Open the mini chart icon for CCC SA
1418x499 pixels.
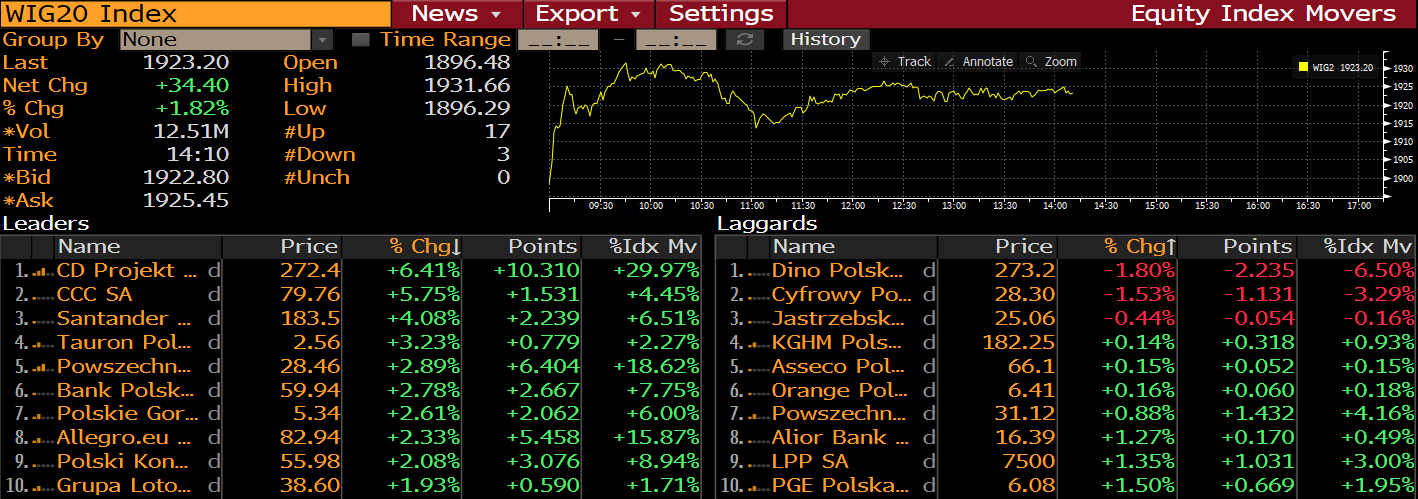tap(42, 295)
